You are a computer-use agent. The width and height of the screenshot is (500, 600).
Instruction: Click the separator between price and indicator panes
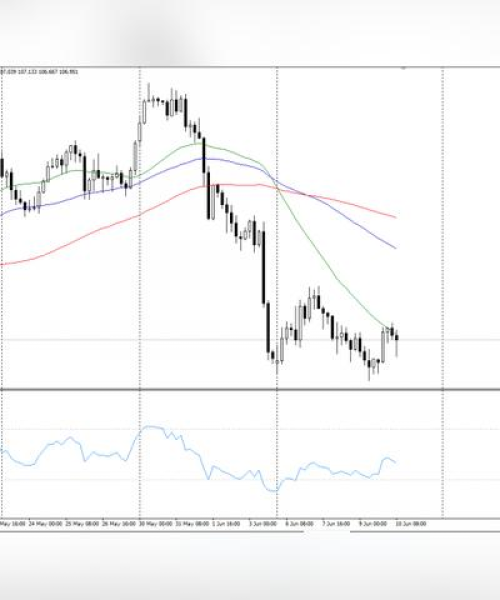click(x=250, y=390)
